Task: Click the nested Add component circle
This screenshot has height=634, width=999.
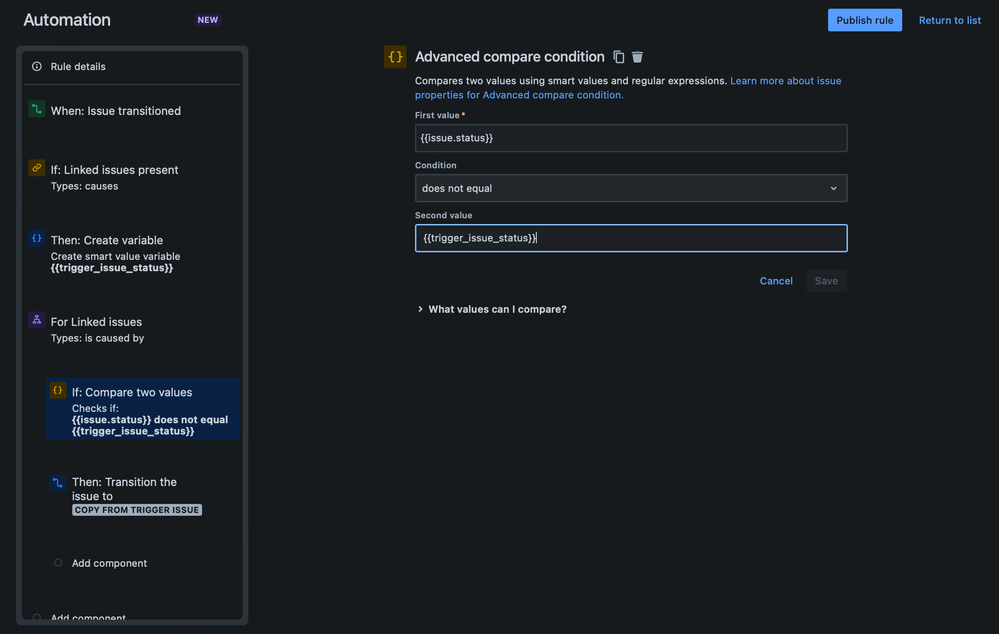Action: click(x=58, y=563)
